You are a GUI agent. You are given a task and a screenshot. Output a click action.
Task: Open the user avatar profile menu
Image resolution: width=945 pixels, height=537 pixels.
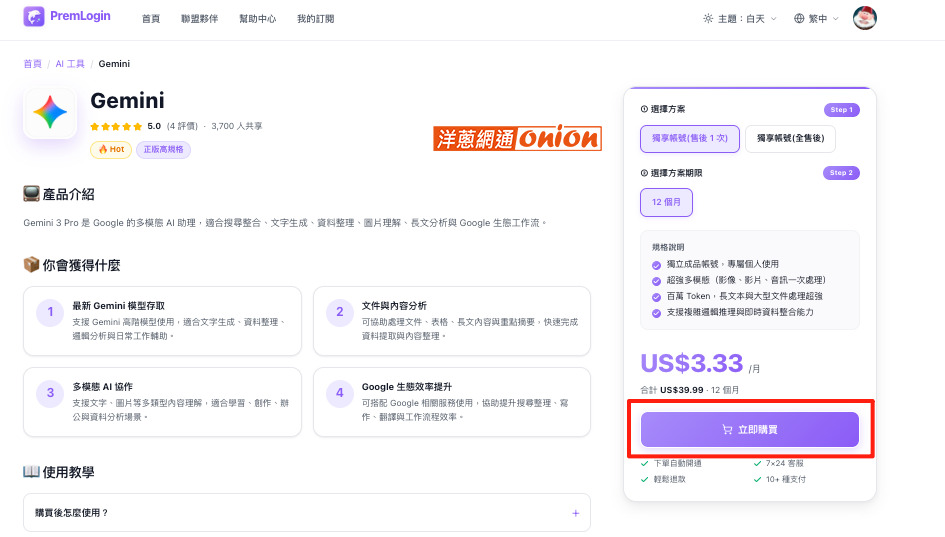[x=864, y=18]
